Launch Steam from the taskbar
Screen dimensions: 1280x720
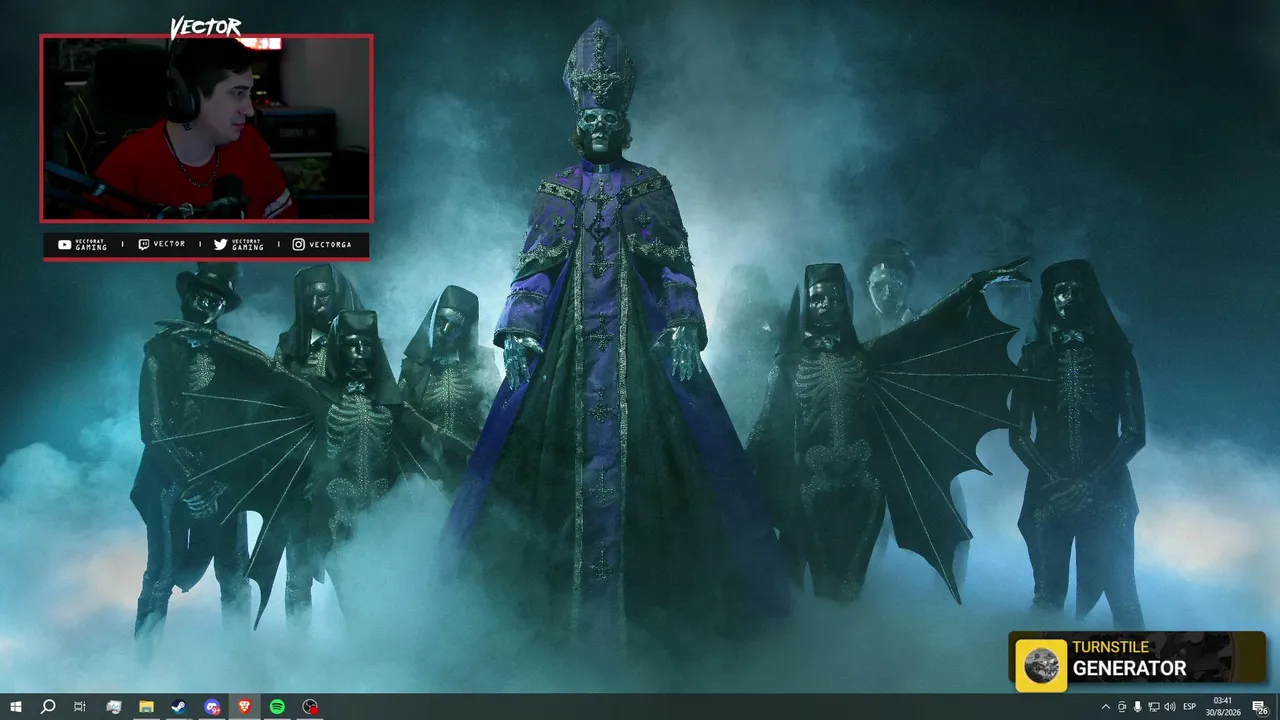(179, 707)
